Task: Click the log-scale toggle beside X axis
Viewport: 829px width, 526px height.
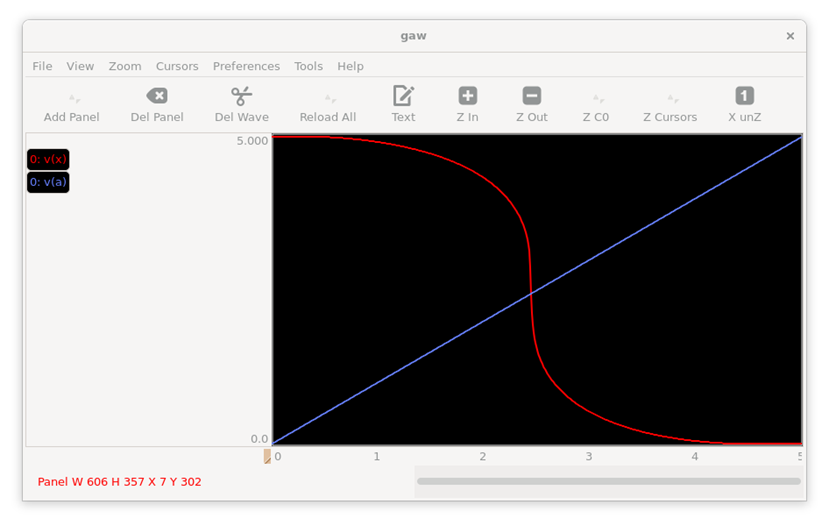Action: 268,456
